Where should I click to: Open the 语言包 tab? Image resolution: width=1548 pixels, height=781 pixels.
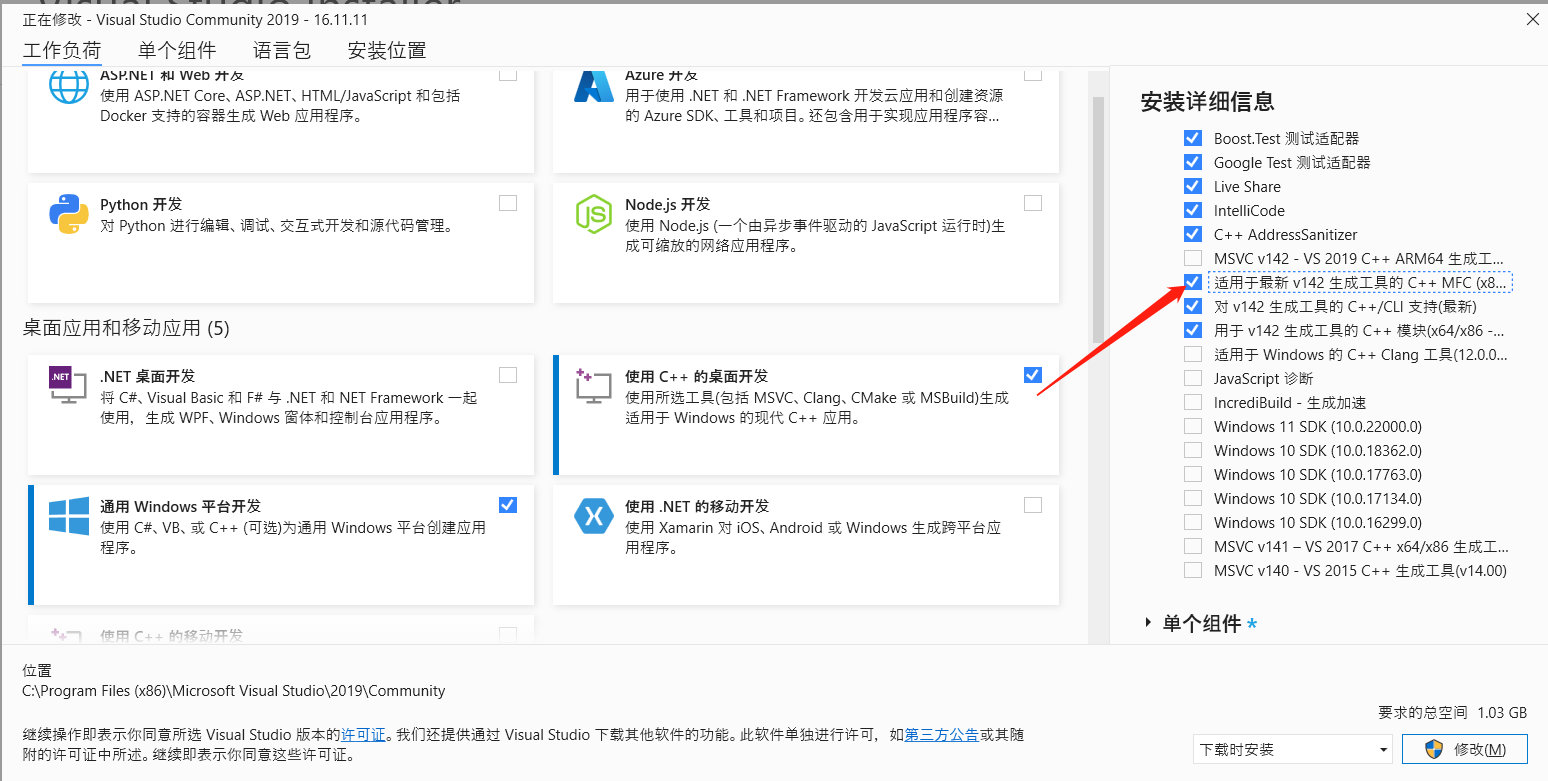pos(282,51)
